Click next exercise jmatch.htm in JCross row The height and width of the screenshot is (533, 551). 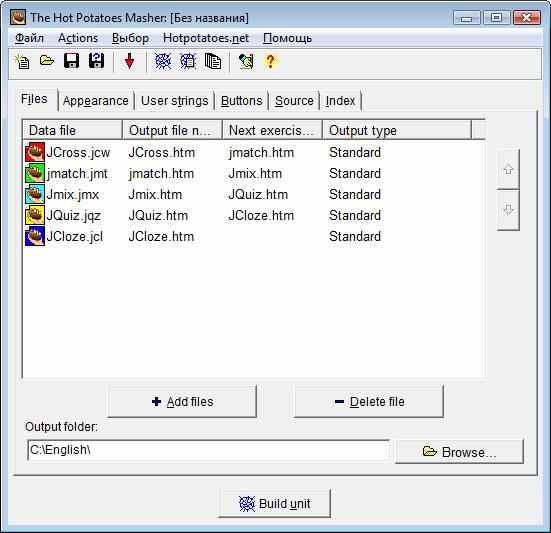click(261, 152)
